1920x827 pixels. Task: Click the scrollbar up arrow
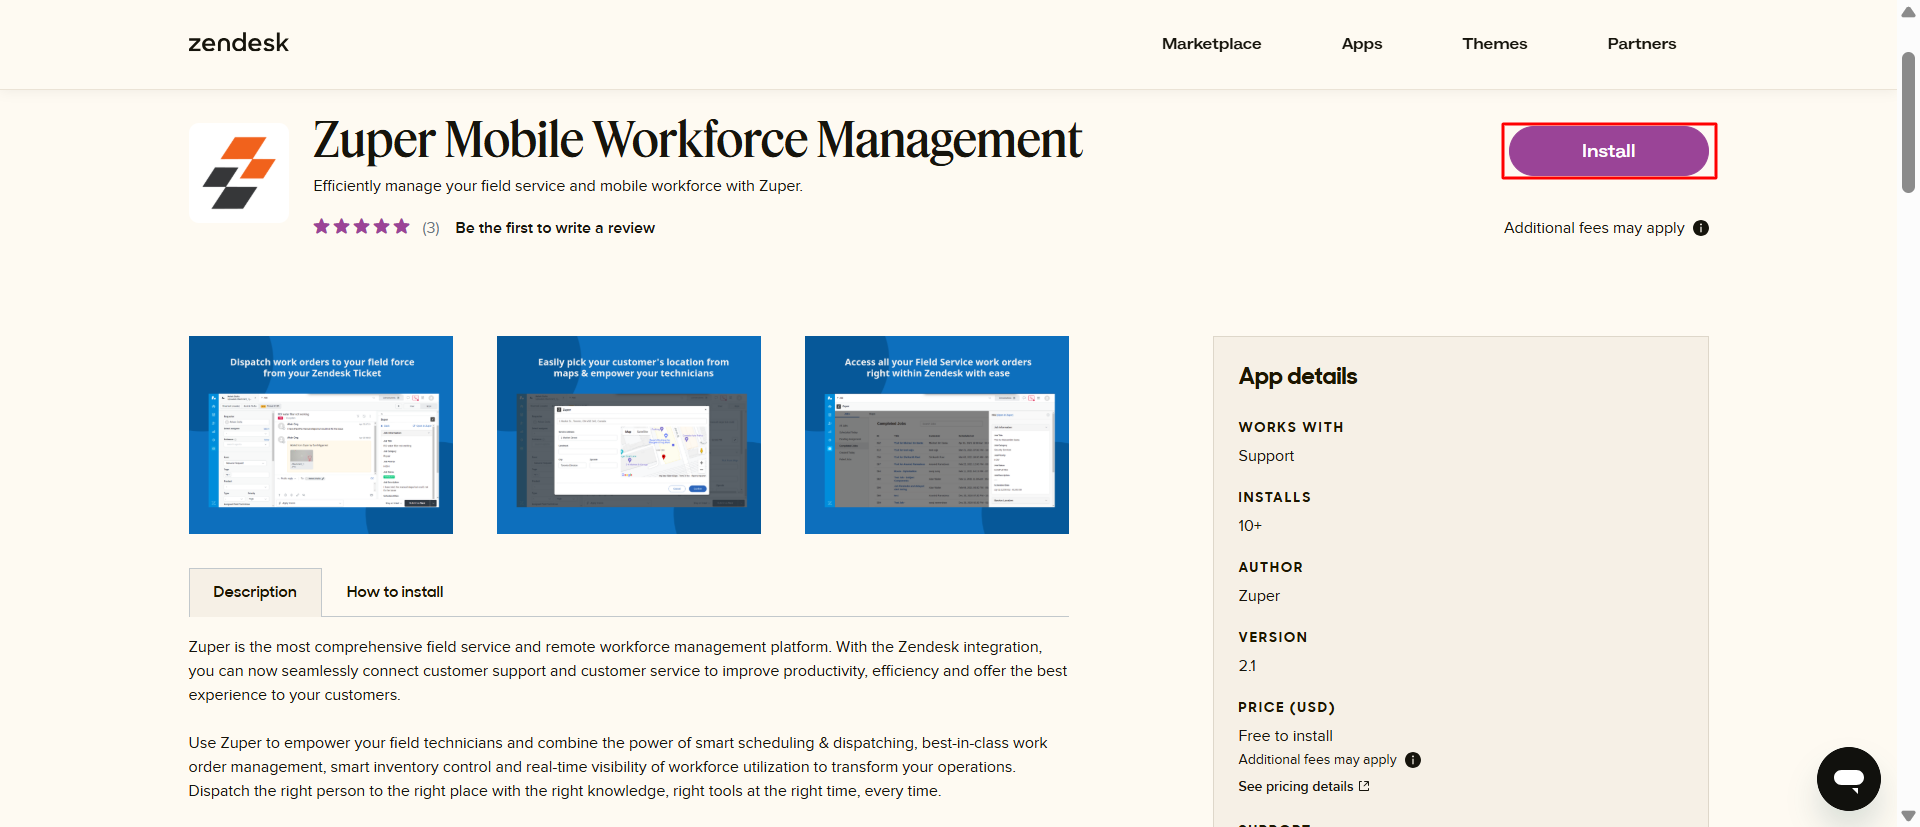1908,12
